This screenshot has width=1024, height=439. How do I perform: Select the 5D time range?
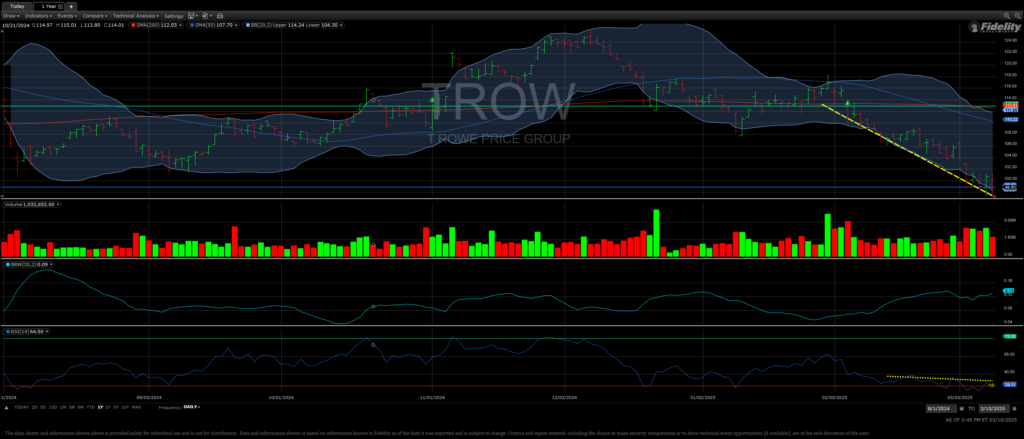pos(43,407)
